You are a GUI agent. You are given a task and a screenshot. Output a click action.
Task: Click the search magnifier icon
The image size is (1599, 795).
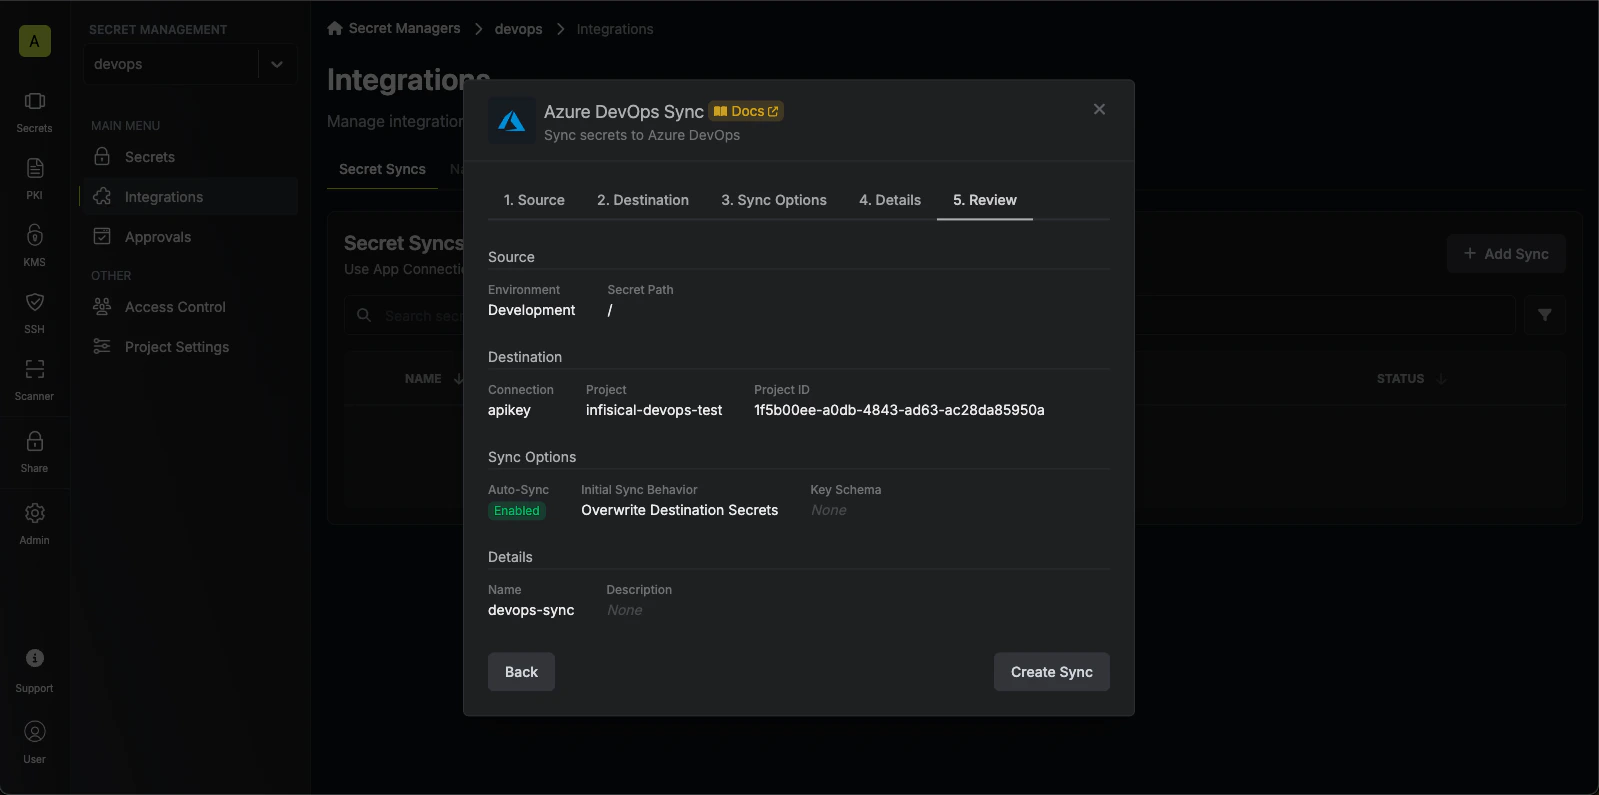pyautogui.click(x=364, y=315)
